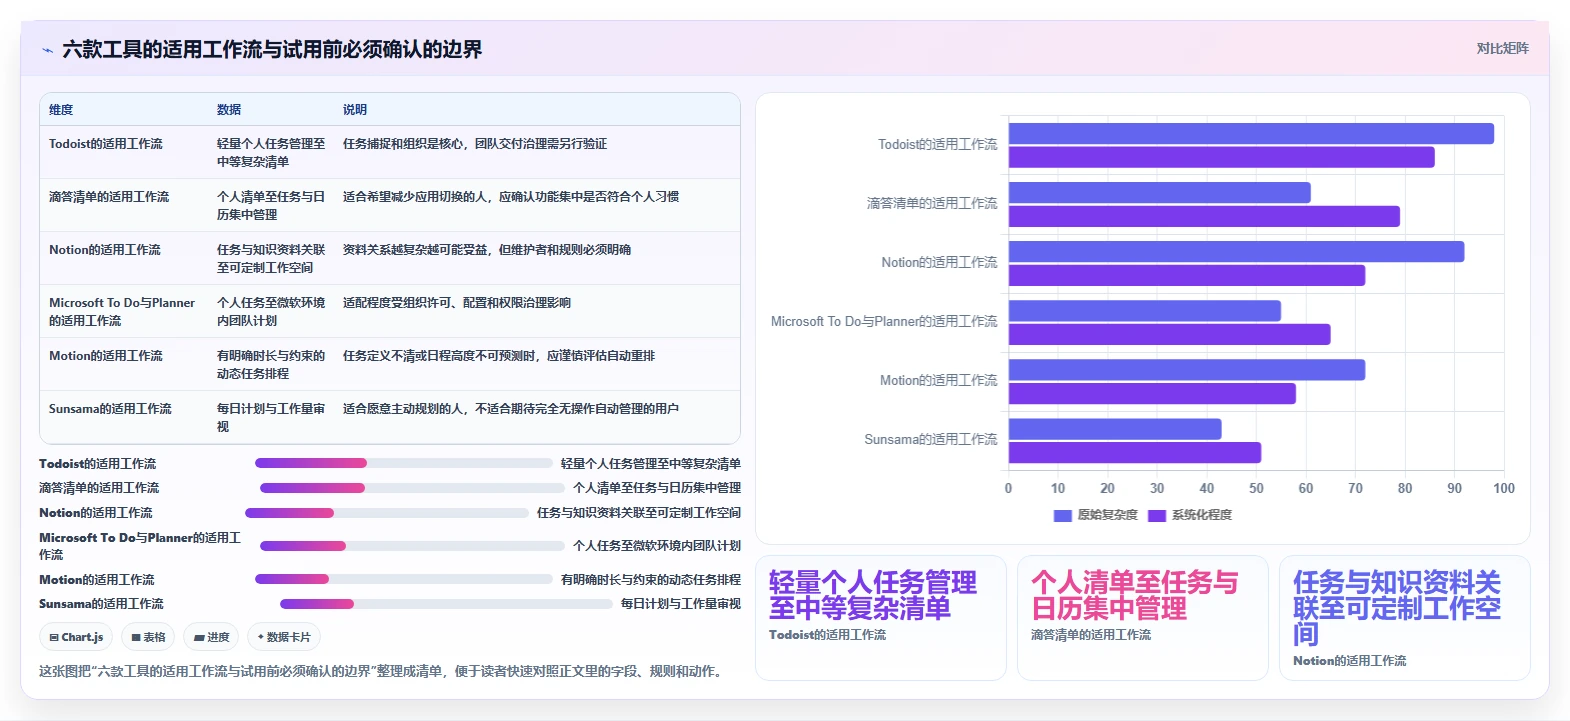The width and height of the screenshot is (1570, 721).
Task: Select table cell 'Notion的适用工作流'
Action: click(105, 250)
